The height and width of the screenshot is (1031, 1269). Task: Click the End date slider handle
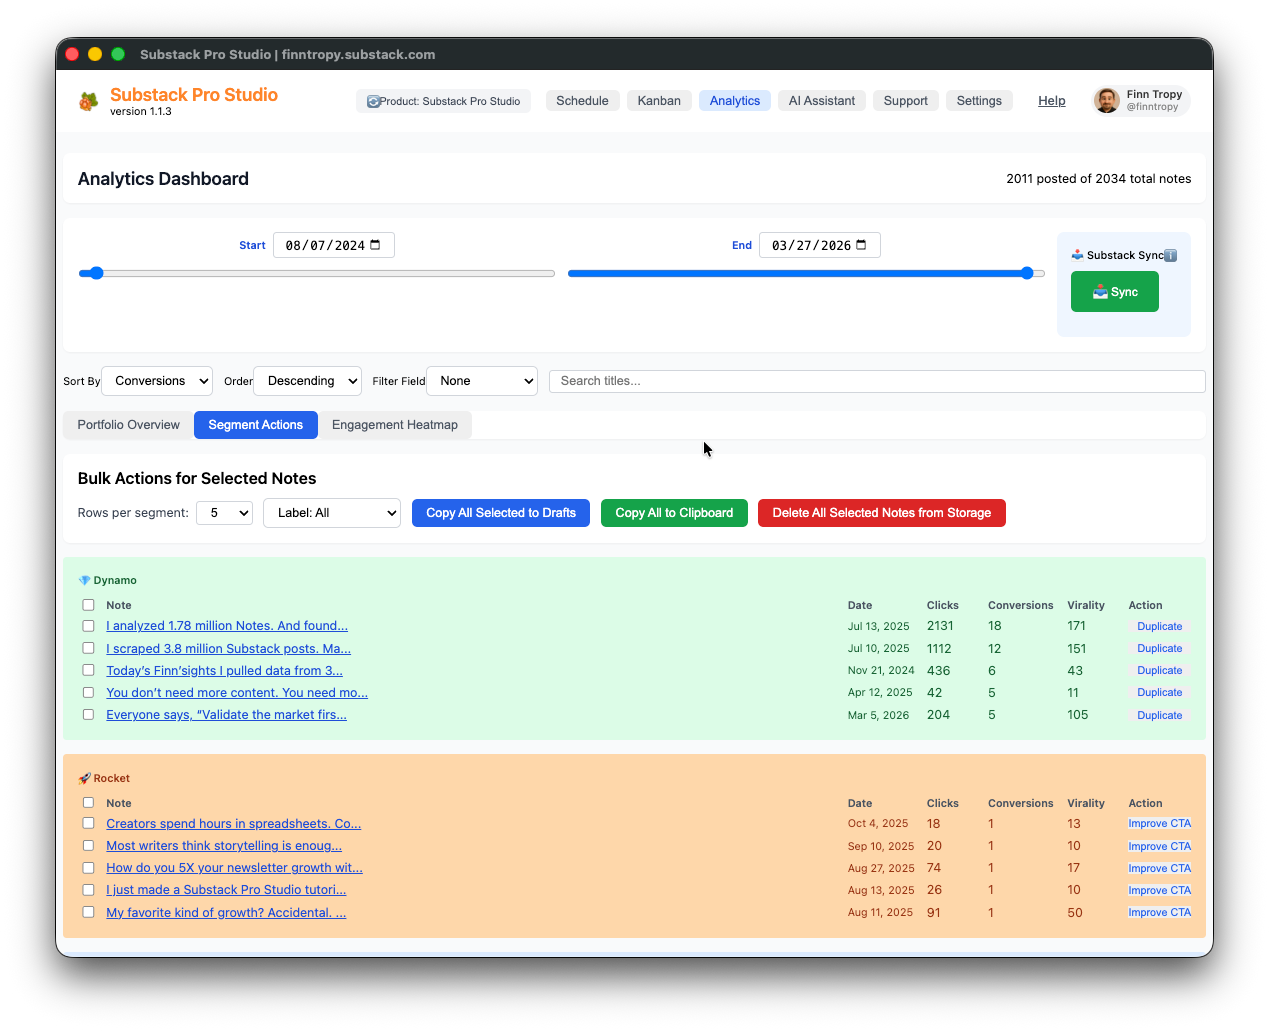click(x=1027, y=273)
